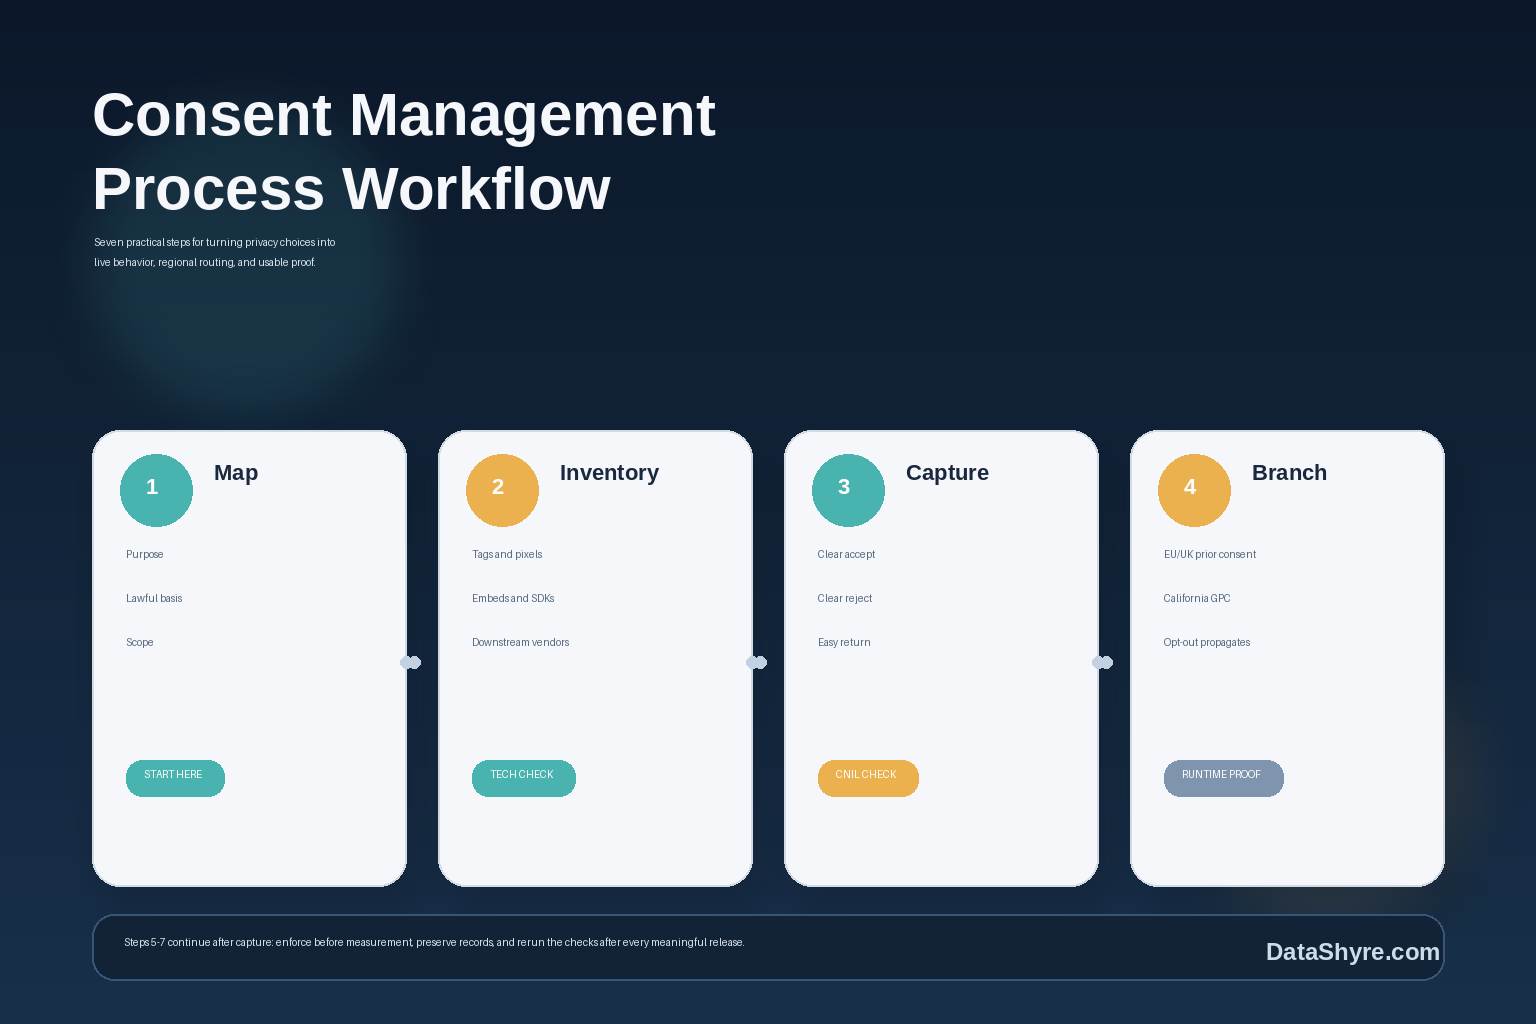
Task: Select the Scope item
Action: pyautogui.click(x=140, y=642)
